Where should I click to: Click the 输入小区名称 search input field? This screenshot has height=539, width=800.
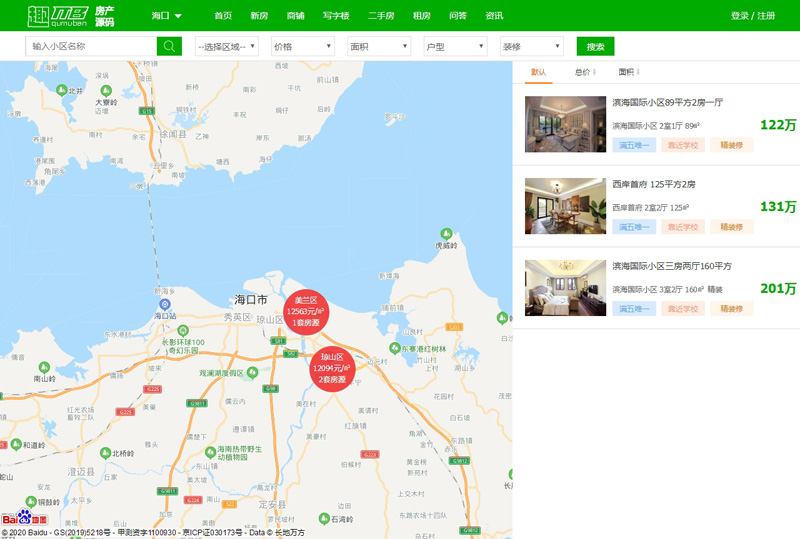coord(91,46)
